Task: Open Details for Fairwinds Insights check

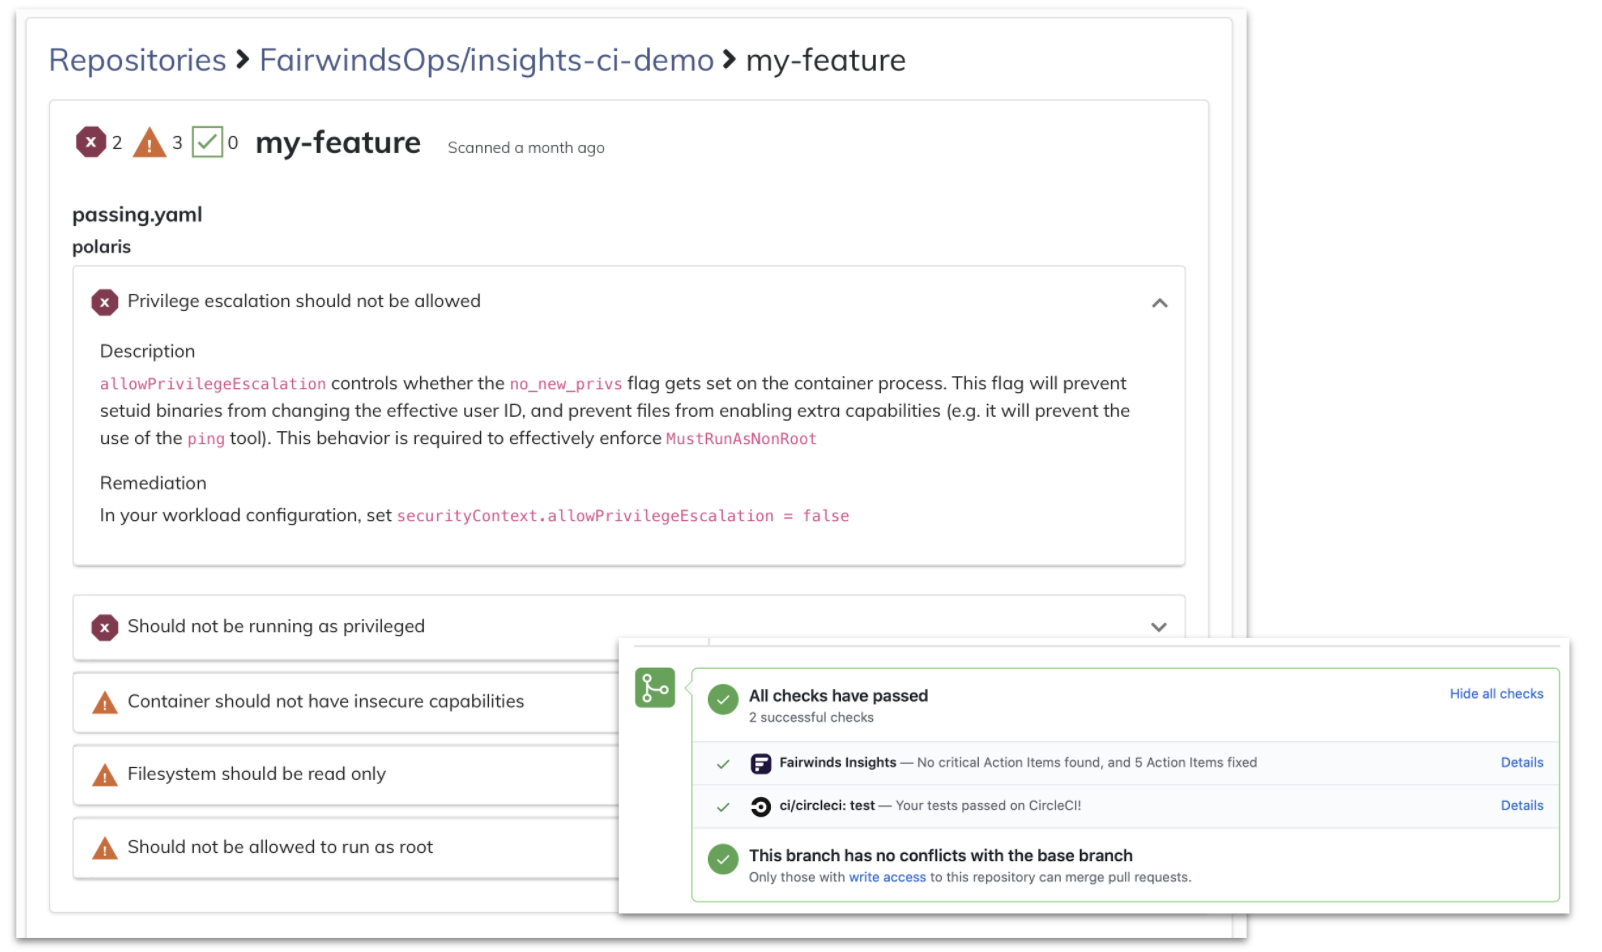Action: pos(1521,763)
